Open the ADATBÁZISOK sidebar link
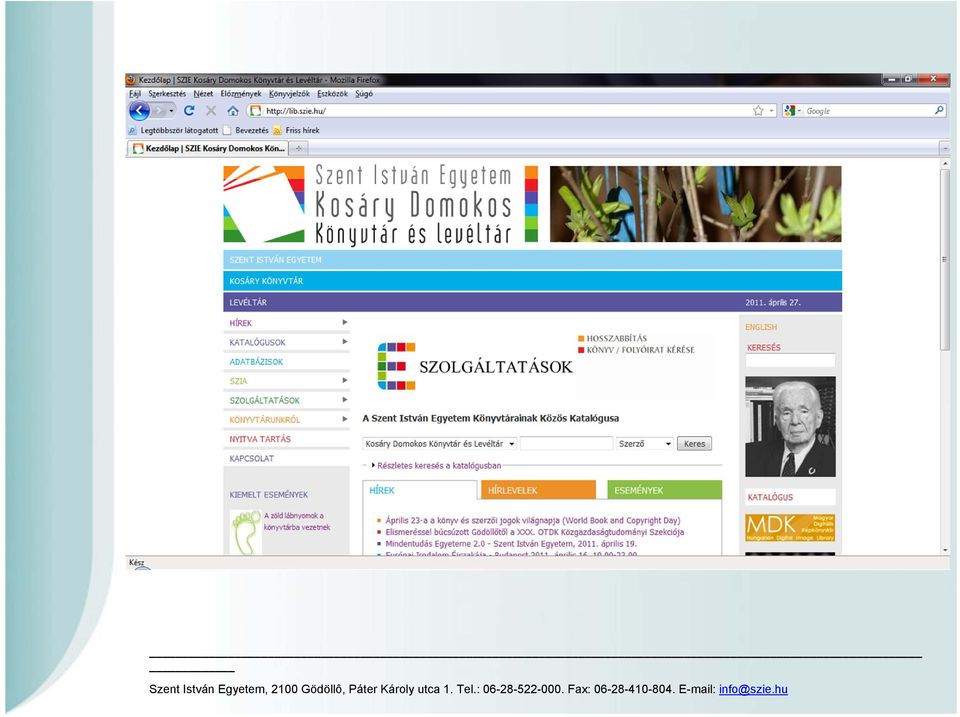 pyautogui.click(x=256, y=362)
